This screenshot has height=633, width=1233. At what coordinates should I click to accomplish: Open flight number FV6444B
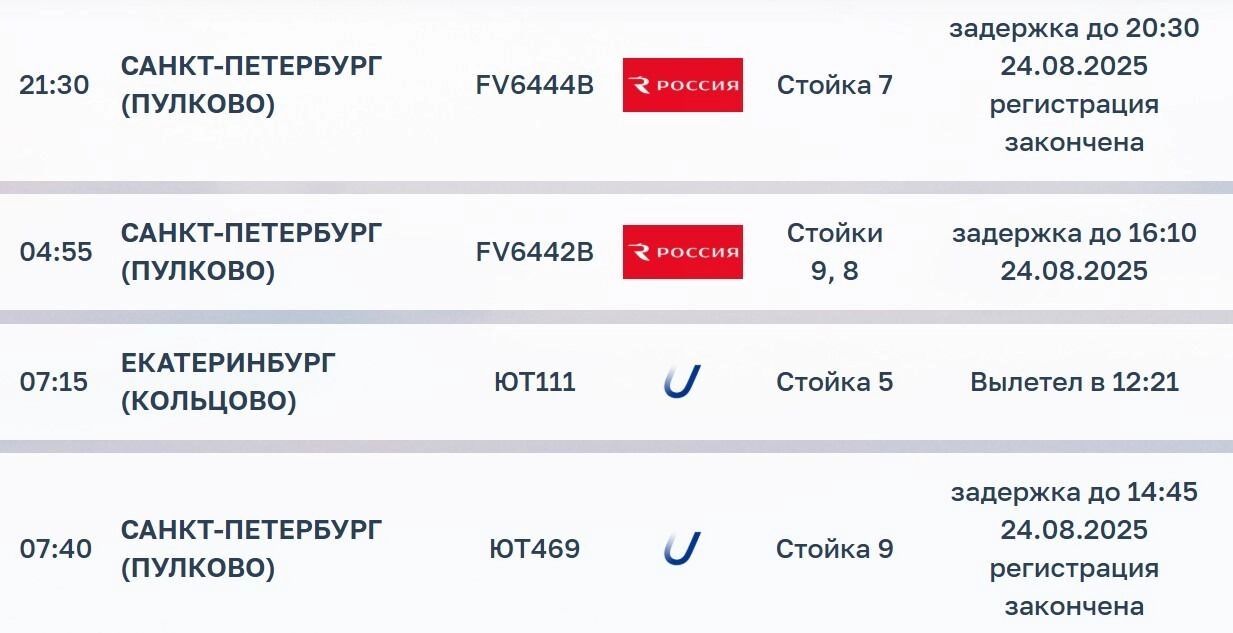534,86
